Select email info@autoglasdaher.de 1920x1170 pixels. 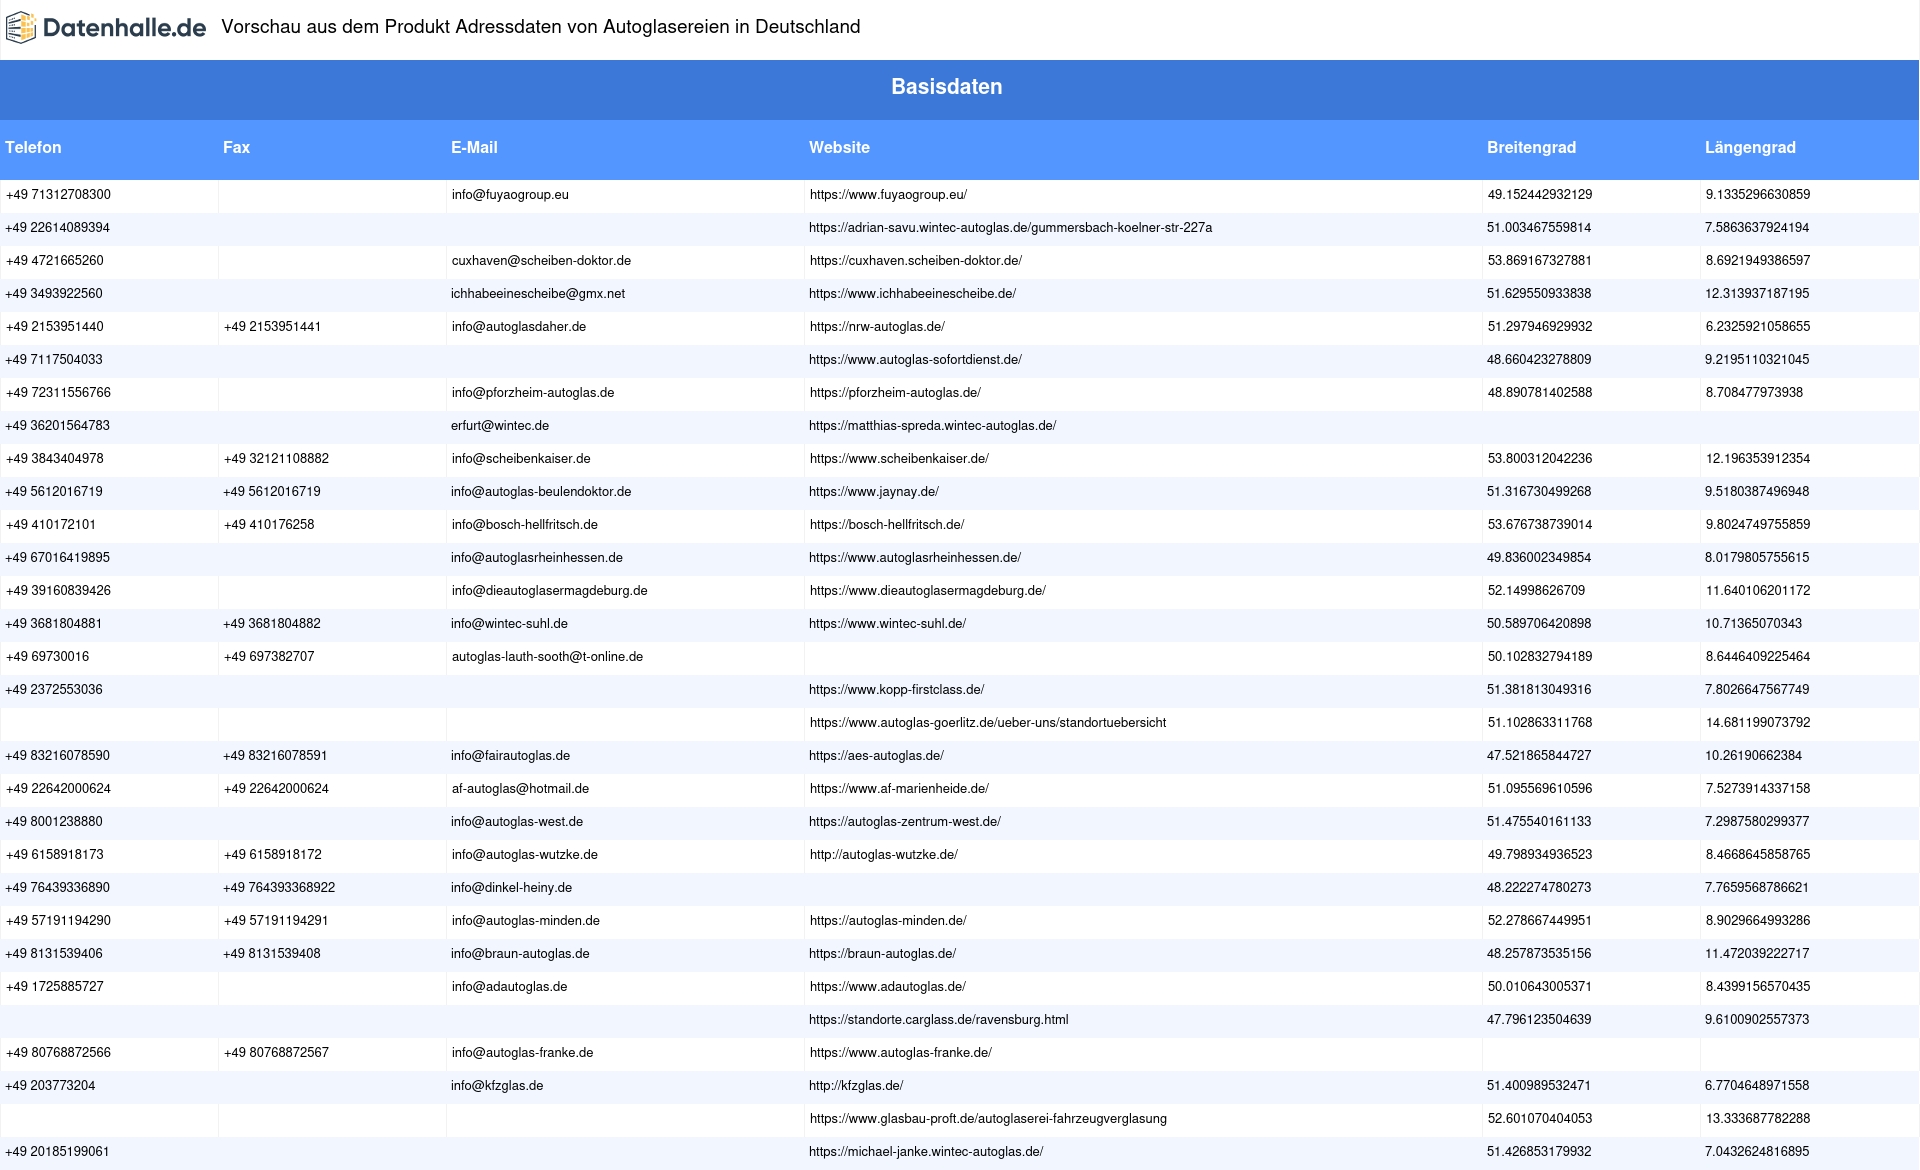[x=519, y=327]
